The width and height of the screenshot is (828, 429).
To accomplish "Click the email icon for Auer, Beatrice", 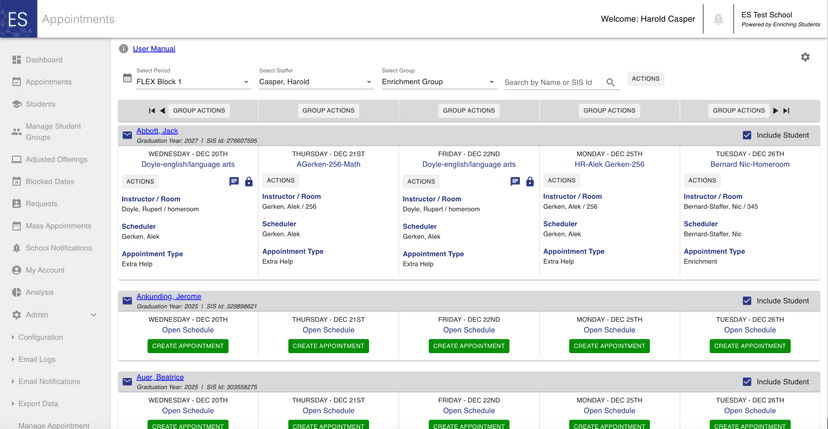I will coord(127,381).
